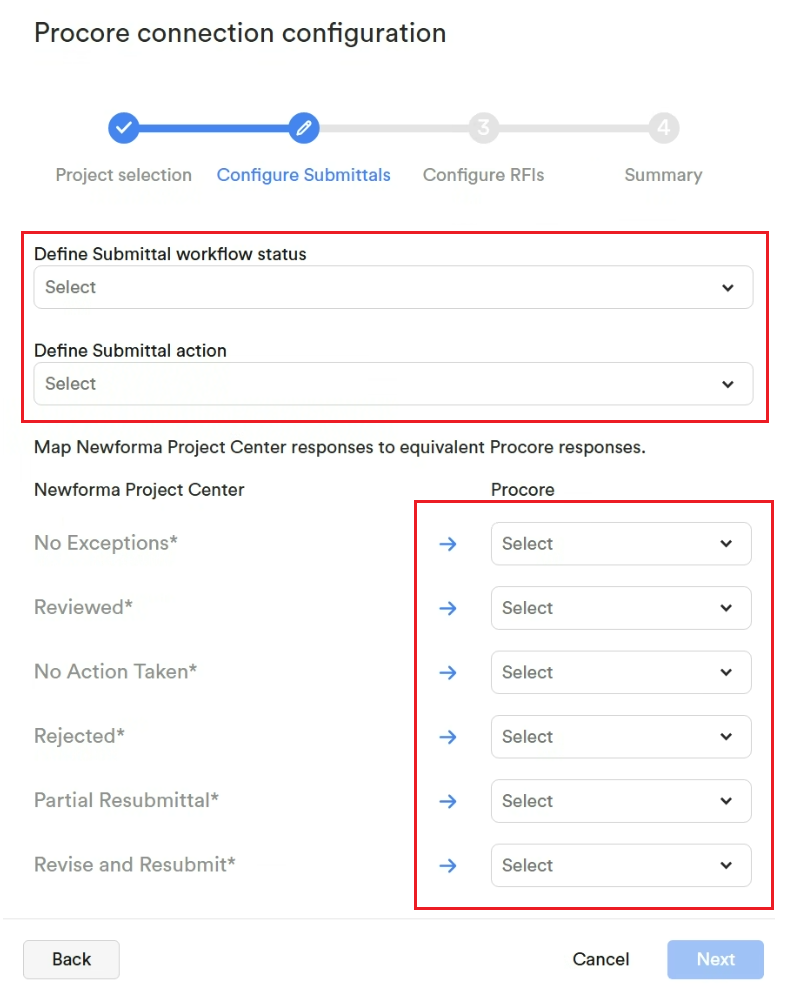The image size is (789, 1003).
Task: Click the arrow beside Revise and Resubmit
Action: [x=448, y=865]
